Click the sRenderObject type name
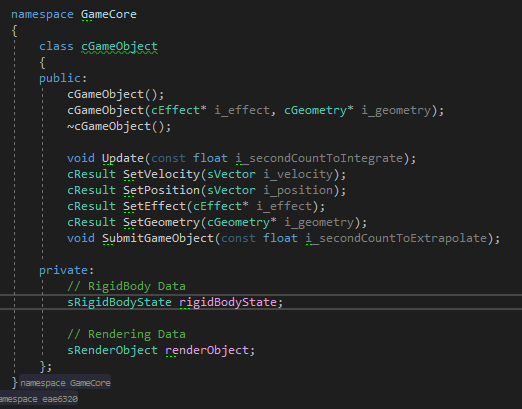The height and width of the screenshot is (409, 522). pos(112,350)
